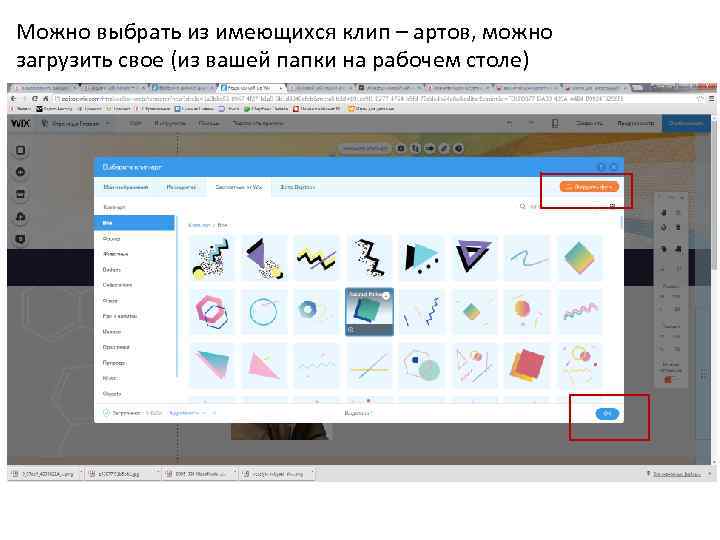Open the My Uploads cloud icon

[x=20, y=217]
